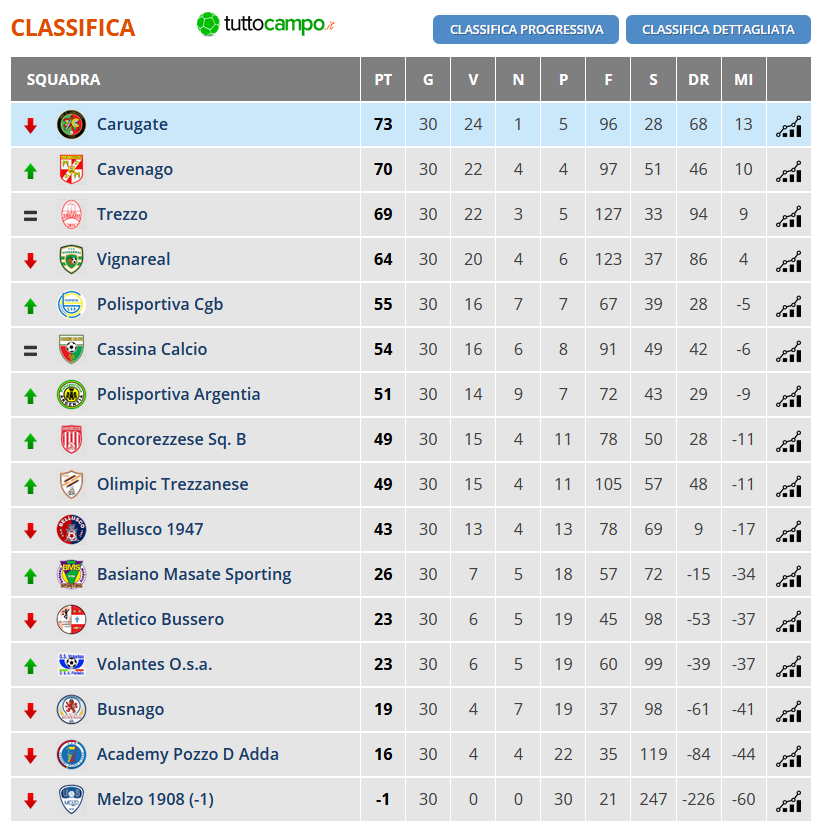Click the DR column header
The height and width of the screenshot is (827, 818).
698,80
